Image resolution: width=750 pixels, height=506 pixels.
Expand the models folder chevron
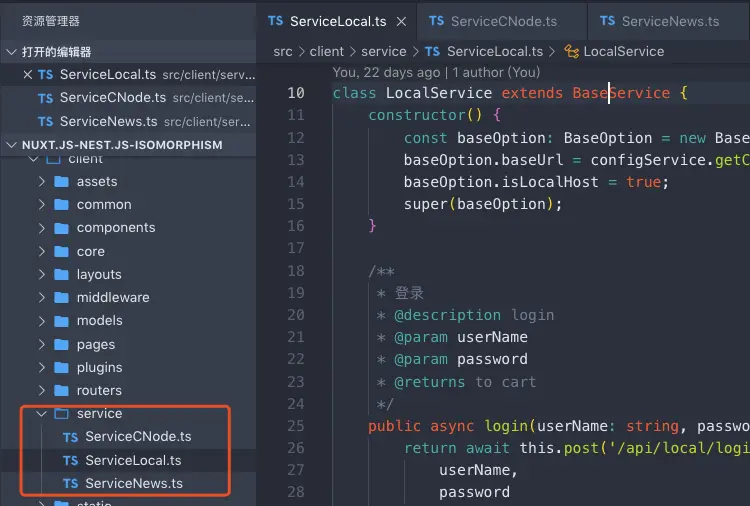click(x=42, y=320)
